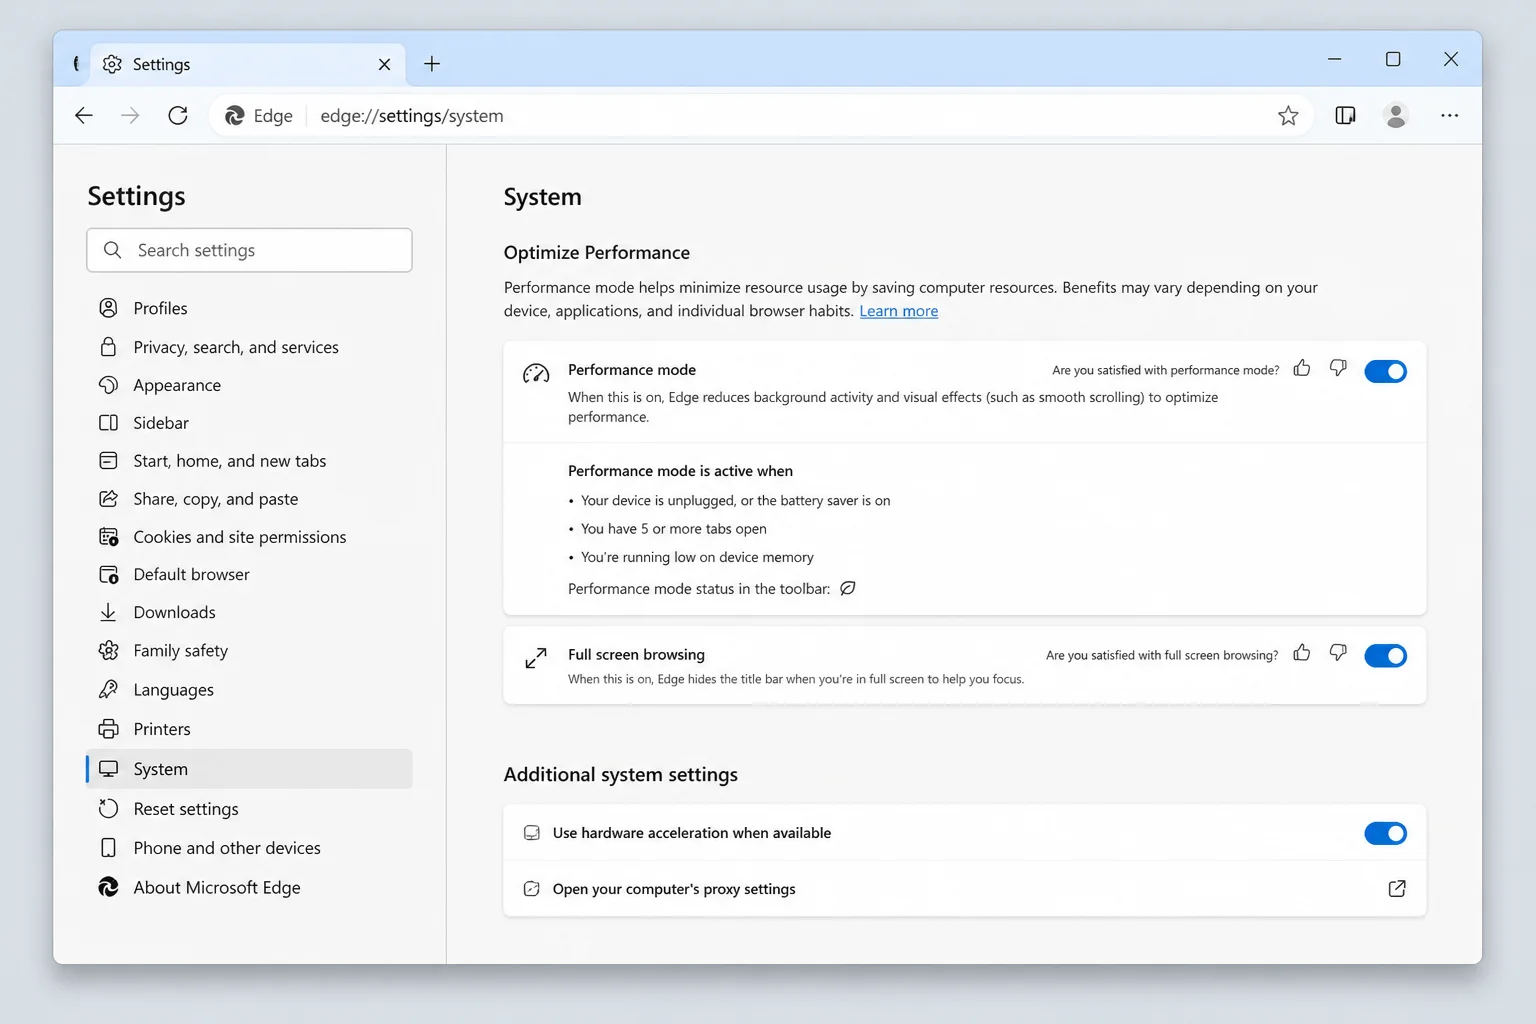Open Settings and more ellipsis menu
This screenshot has height=1024, width=1536.
pyautogui.click(x=1449, y=116)
